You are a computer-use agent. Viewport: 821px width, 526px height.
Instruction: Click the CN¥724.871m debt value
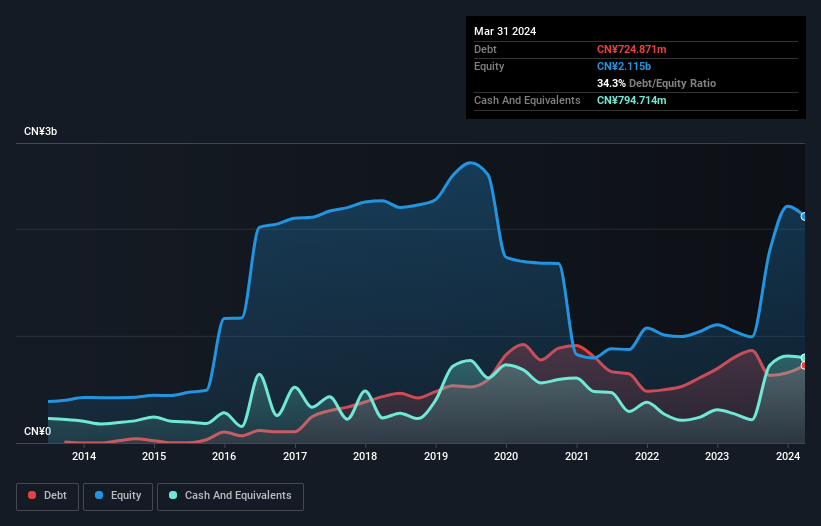(x=631, y=49)
